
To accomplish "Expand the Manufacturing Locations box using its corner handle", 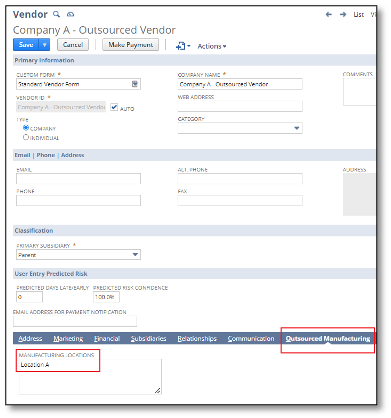I will pos(157,390).
